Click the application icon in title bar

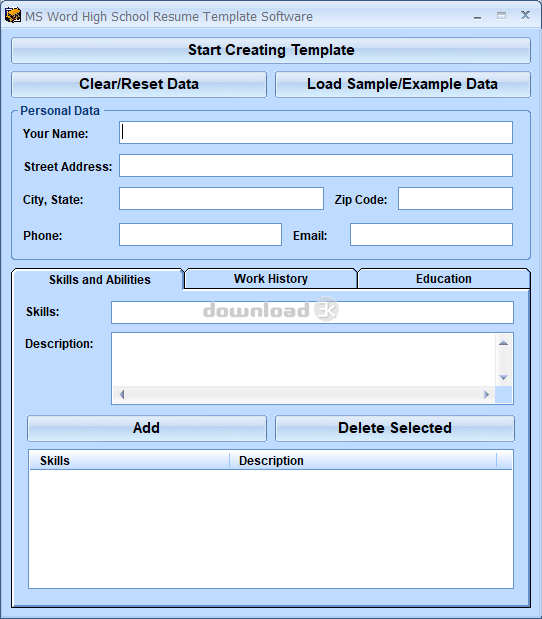(x=13, y=16)
